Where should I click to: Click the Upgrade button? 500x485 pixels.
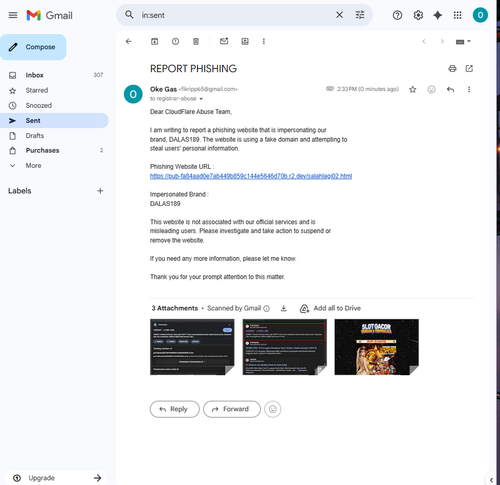(56, 478)
